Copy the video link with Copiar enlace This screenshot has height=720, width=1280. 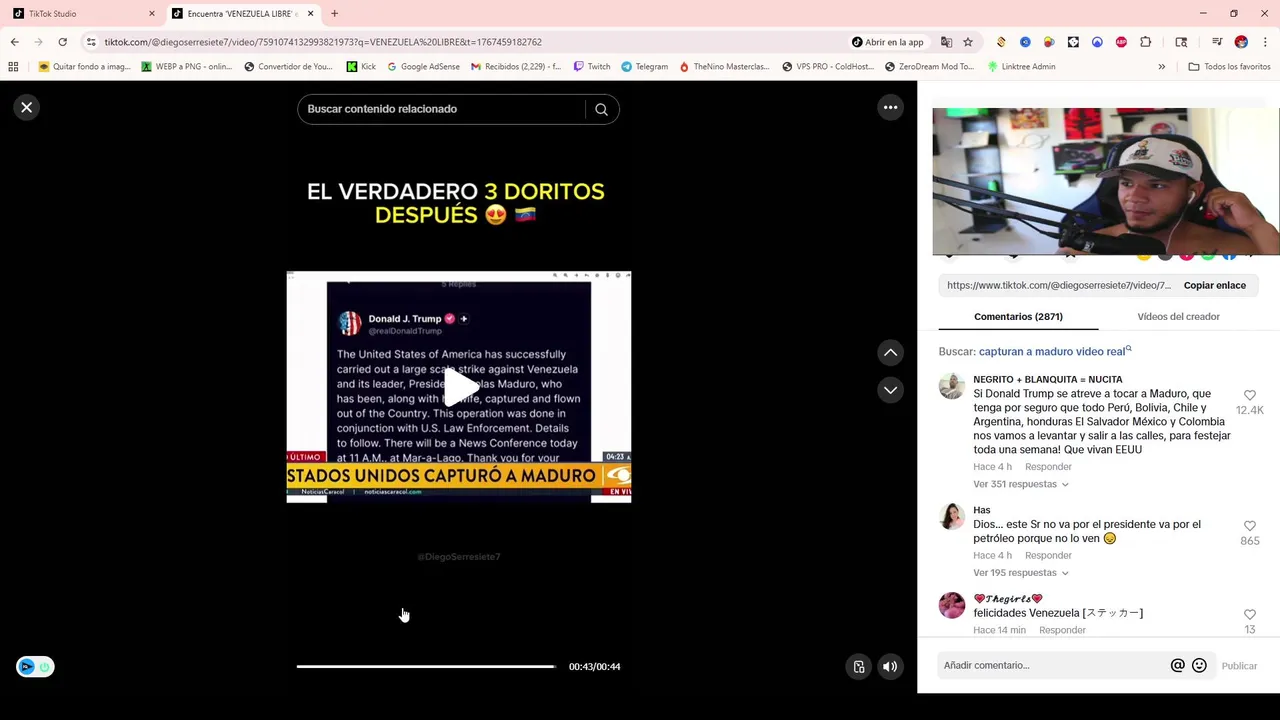point(1214,285)
